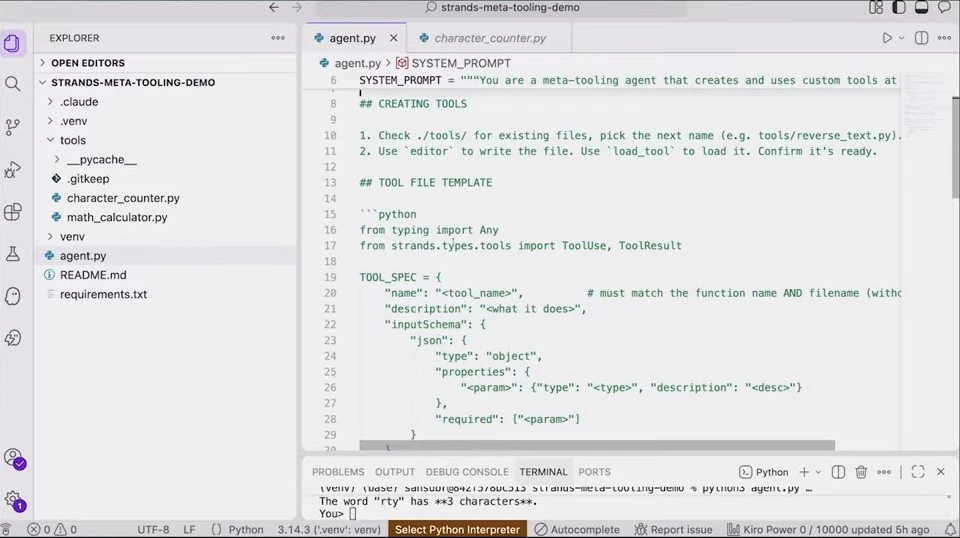Toggle bottom panel visibility in title bar

pos(921,7)
